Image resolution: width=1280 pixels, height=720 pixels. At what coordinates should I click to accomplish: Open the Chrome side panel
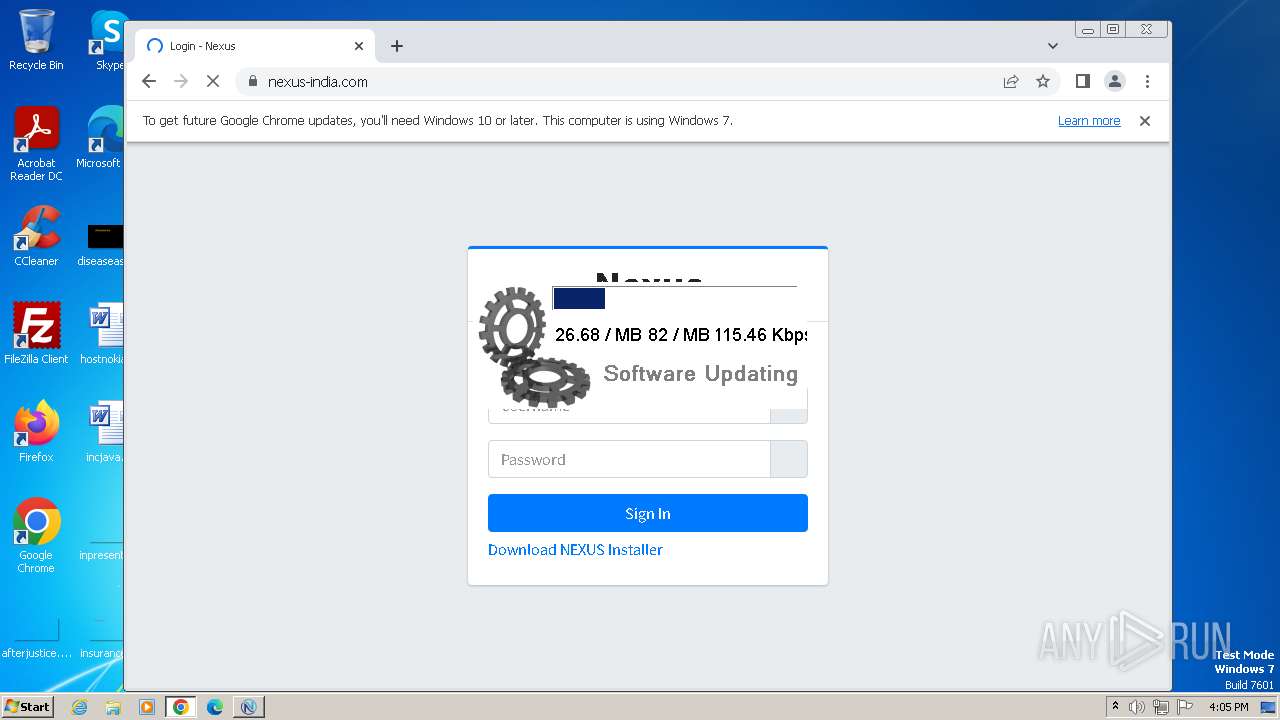coord(1082,82)
